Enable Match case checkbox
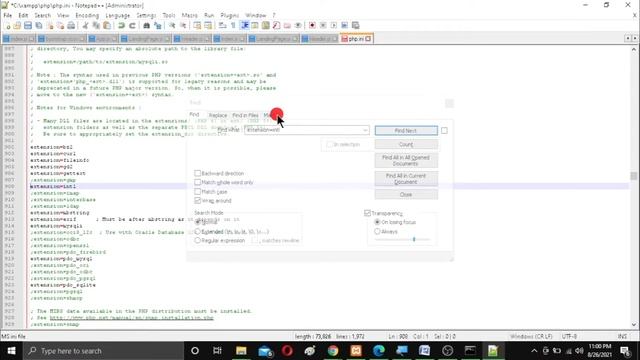The height and width of the screenshot is (360, 640). 198,191
